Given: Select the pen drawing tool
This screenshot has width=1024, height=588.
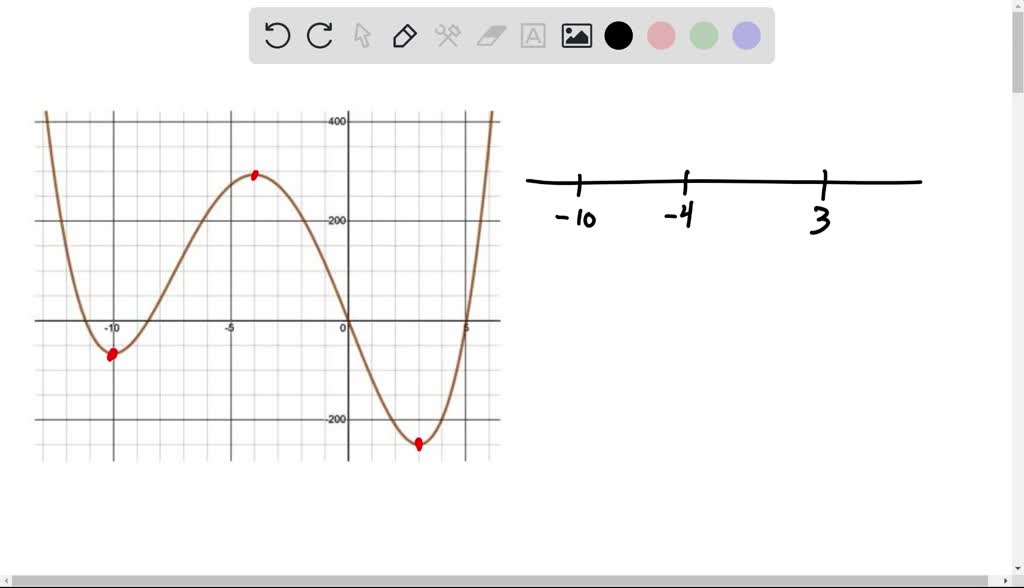Looking at the screenshot, I should click(x=405, y=35).
